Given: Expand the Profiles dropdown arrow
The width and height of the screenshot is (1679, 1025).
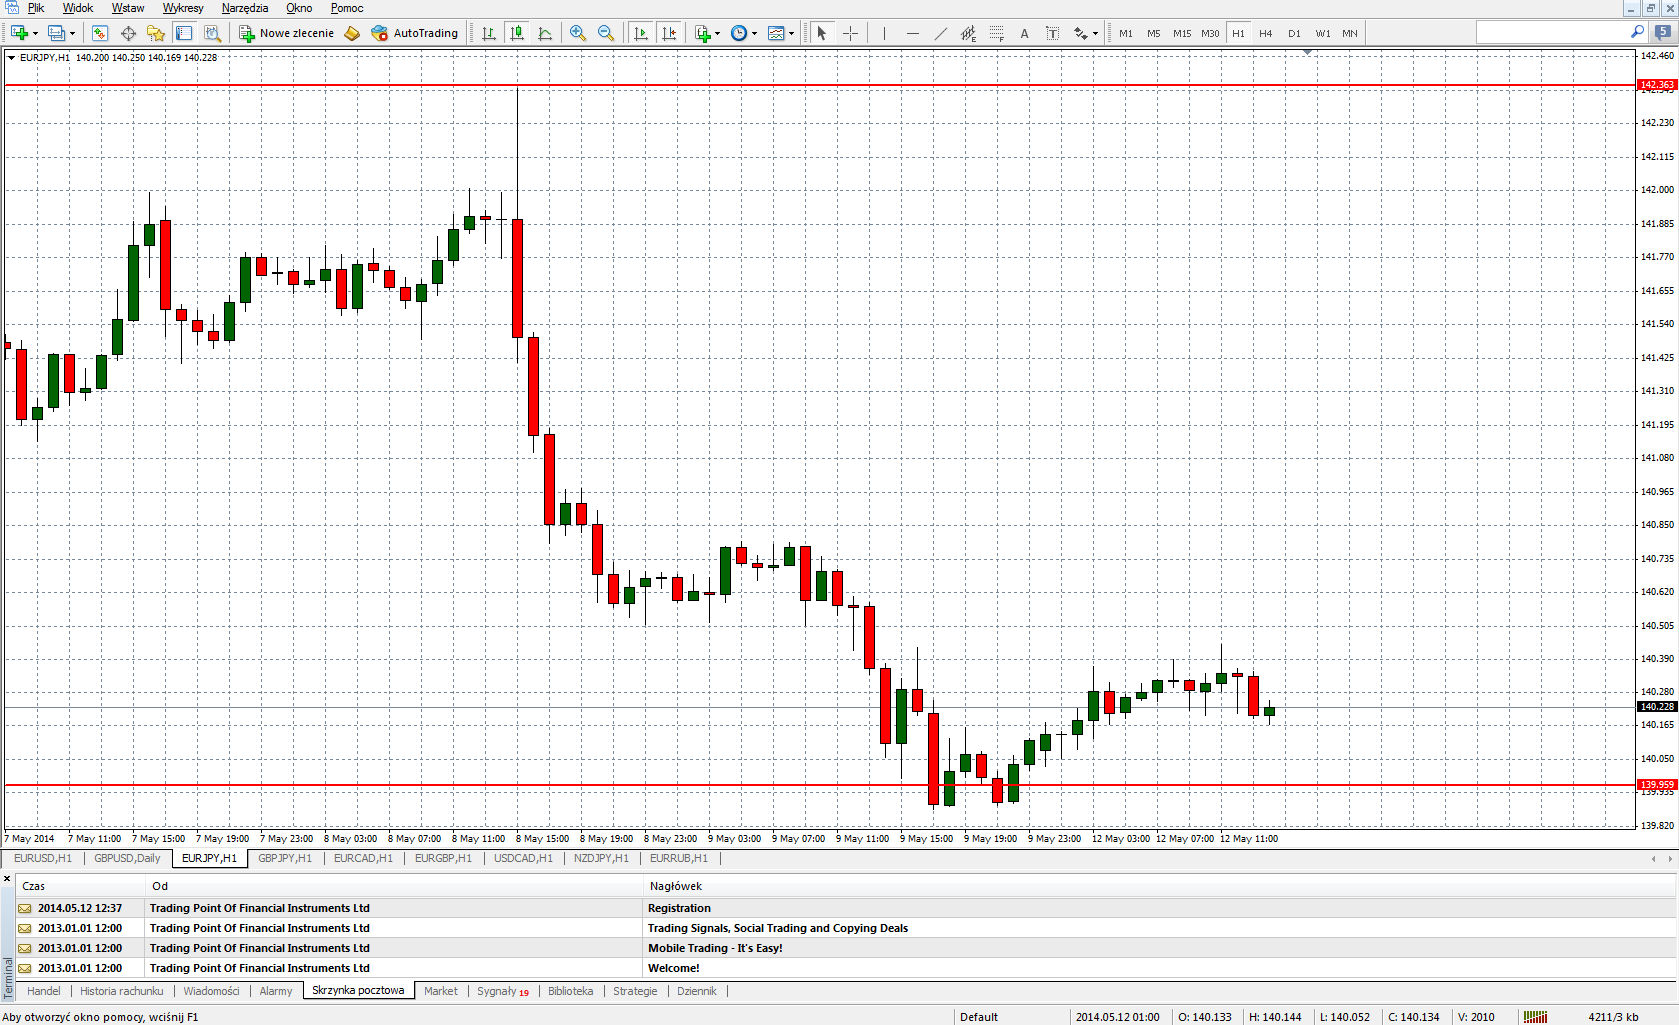Looking at the screenshot, I should click(x=72, y=33).
